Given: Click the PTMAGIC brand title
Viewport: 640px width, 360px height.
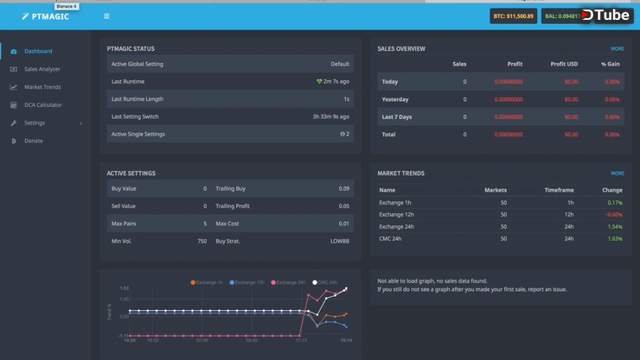Looking at the screenshot, I should (50, 17).
